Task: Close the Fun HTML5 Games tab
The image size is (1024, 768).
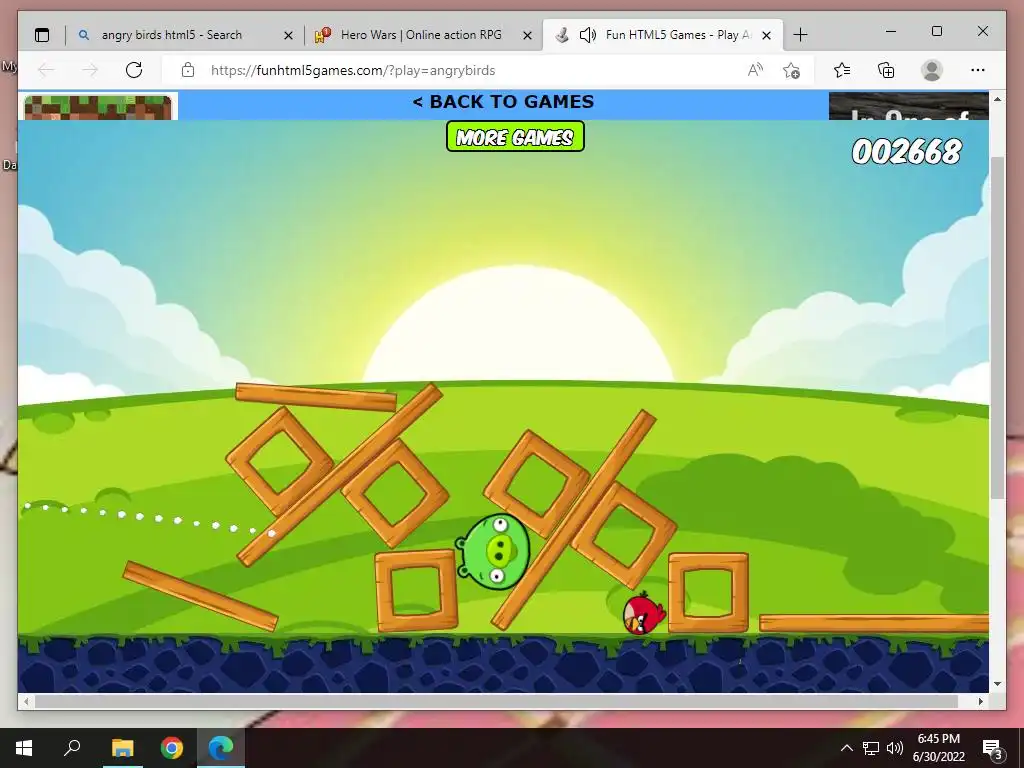Action: (x=767, y=35)
